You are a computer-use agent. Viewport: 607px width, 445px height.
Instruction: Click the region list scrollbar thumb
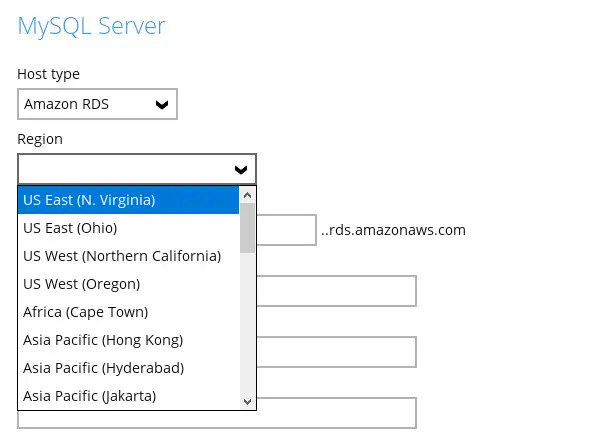(248, 230)
